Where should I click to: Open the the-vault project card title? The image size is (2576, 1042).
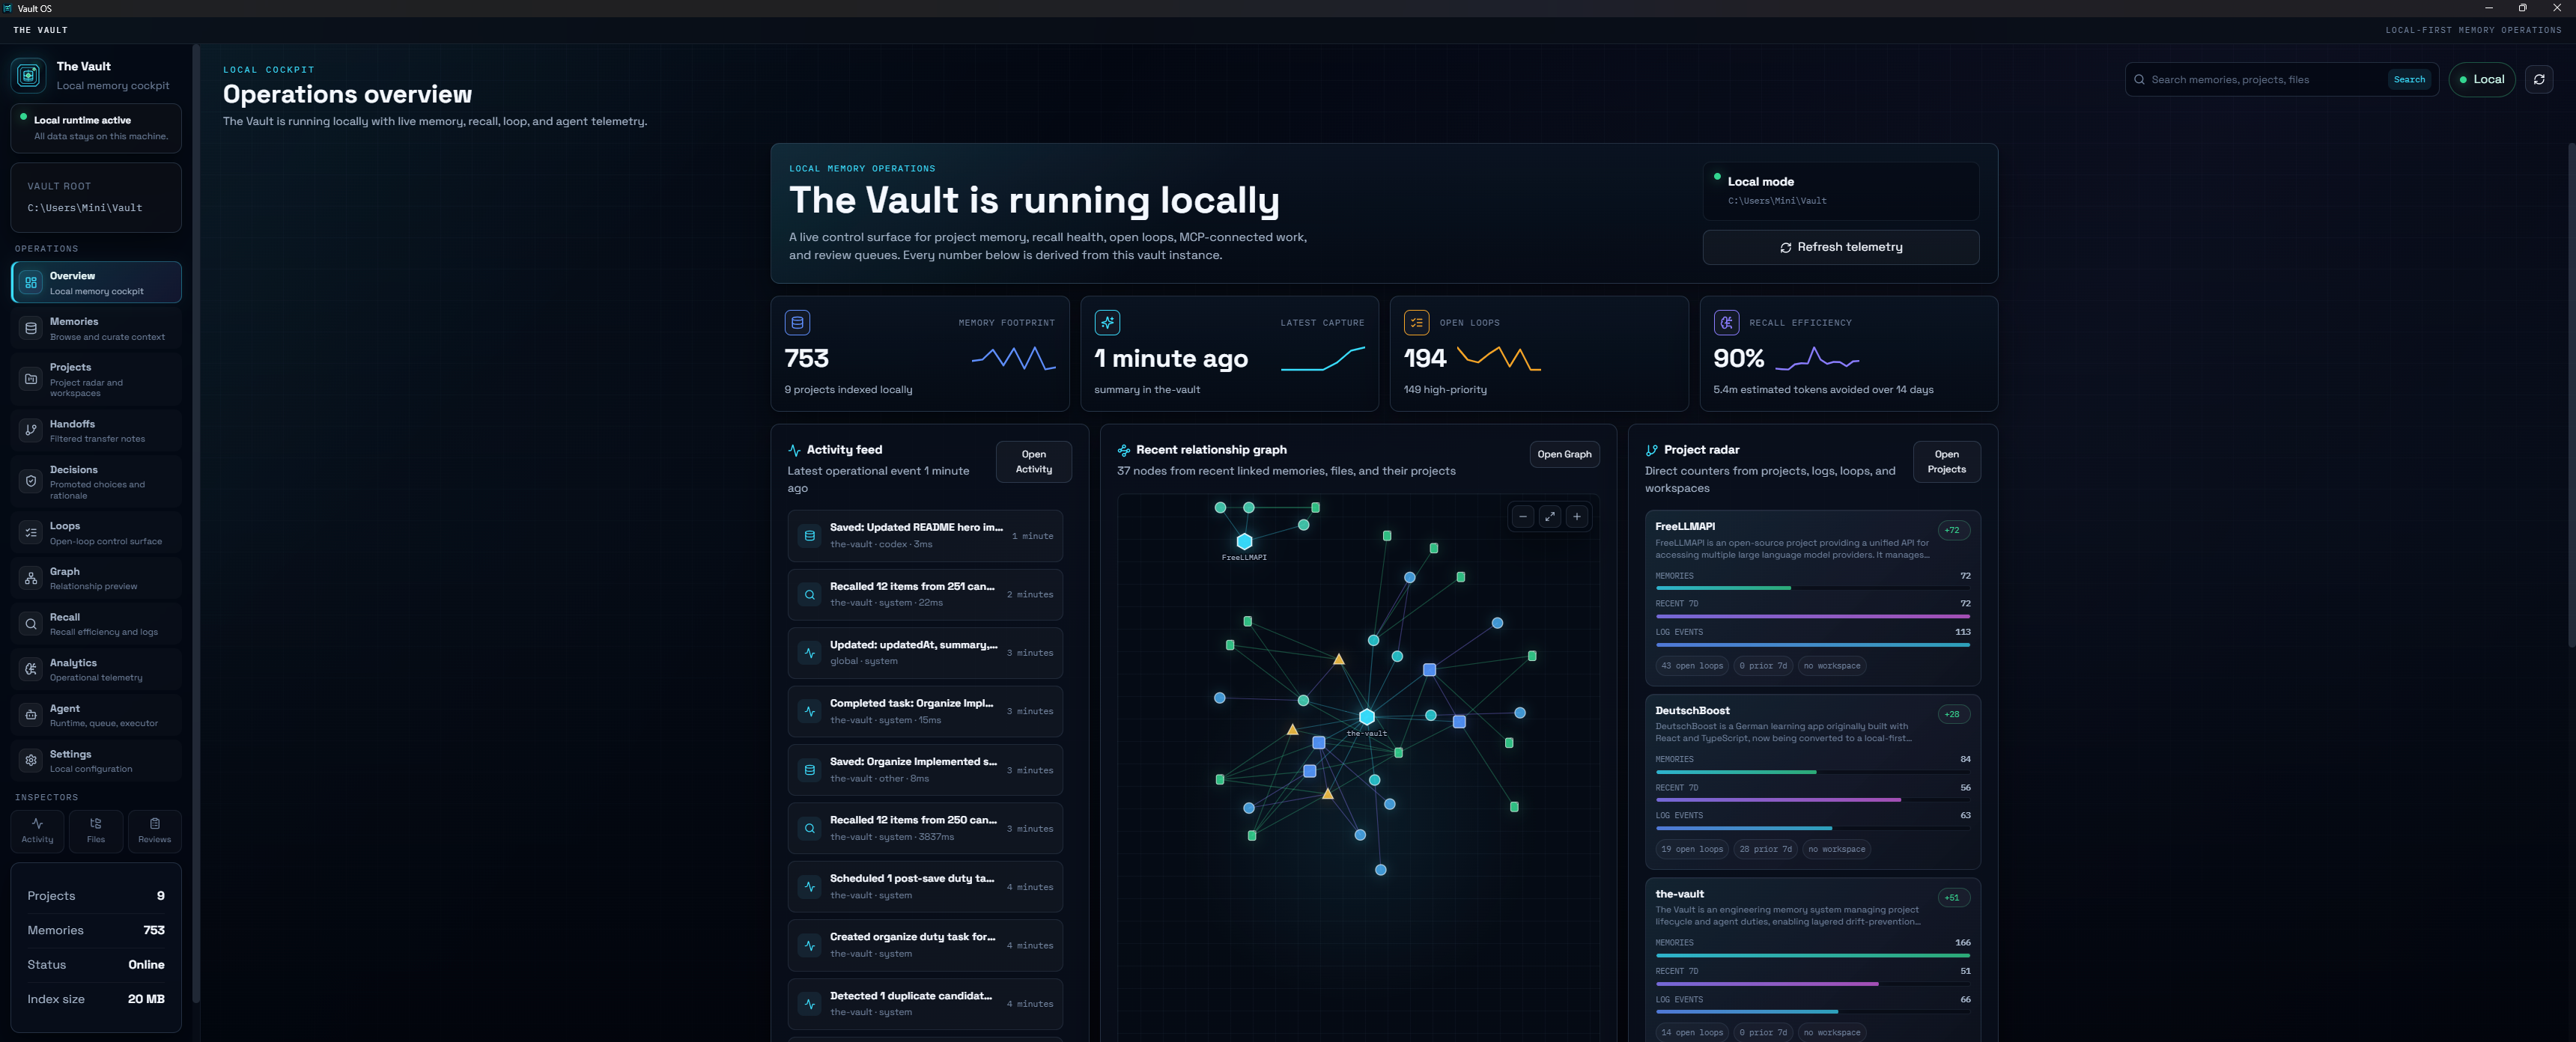point(1679,895)
